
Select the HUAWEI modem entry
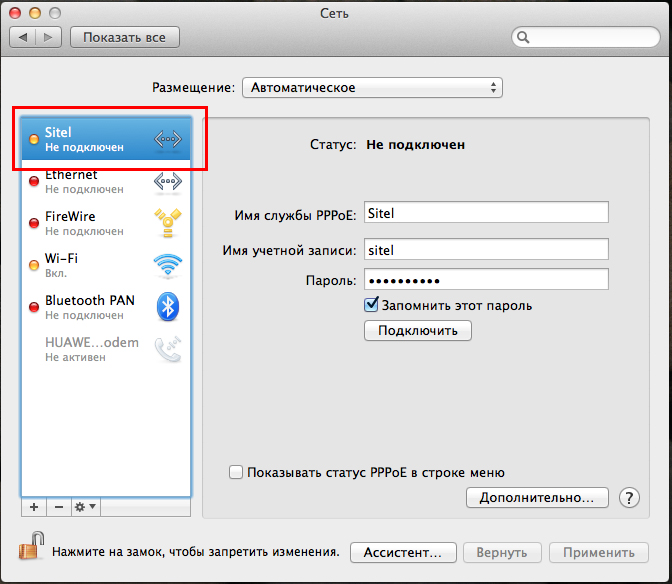click(x=105, y=349)
